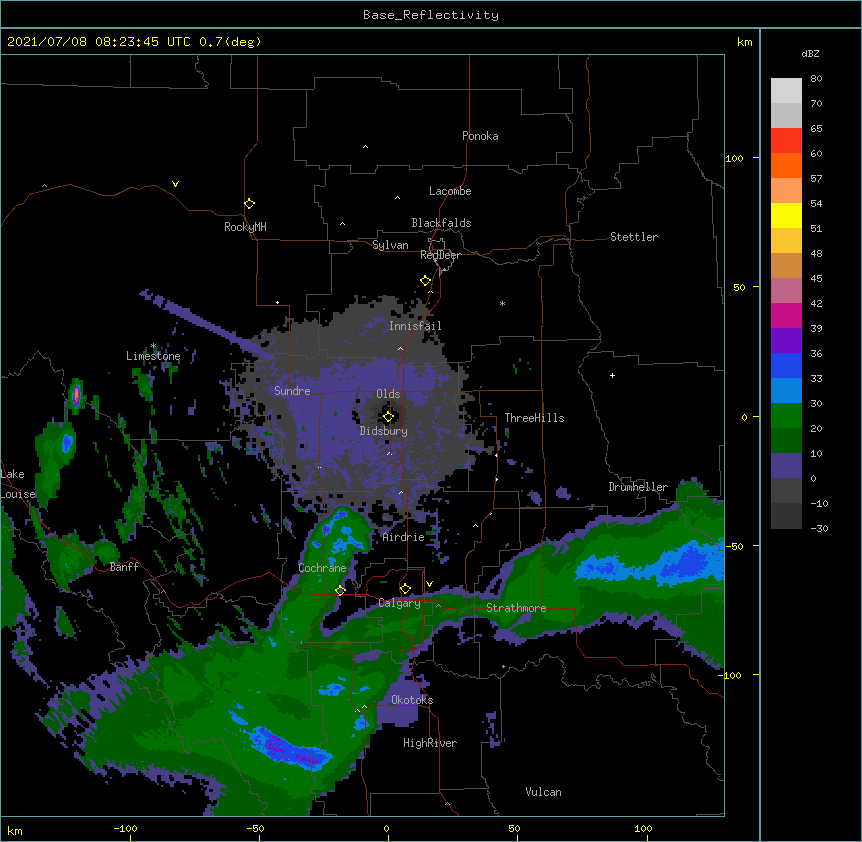Select the Cochrane label
Image resolution: width=862 pixels, height=842 pixels.
click(x=322, y=568)
